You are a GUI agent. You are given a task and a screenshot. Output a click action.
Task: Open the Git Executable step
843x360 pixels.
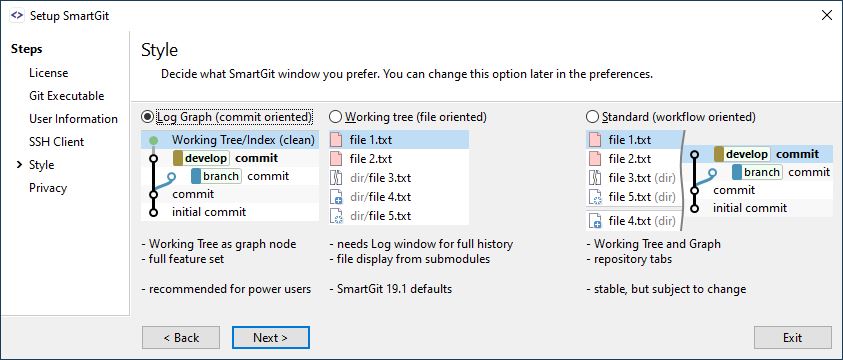pos(67,96)
